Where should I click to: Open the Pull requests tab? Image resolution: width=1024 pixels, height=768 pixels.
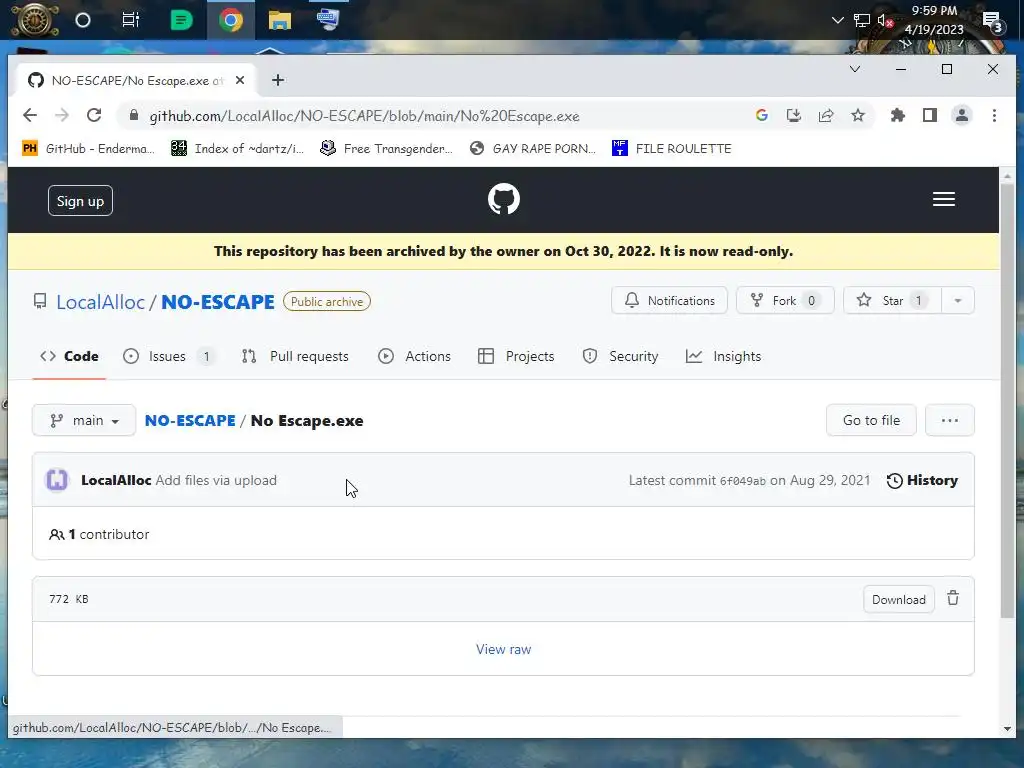[295, 357]
